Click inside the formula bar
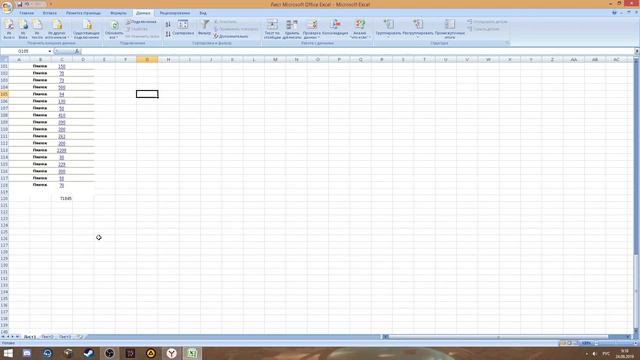 (357, 51)
